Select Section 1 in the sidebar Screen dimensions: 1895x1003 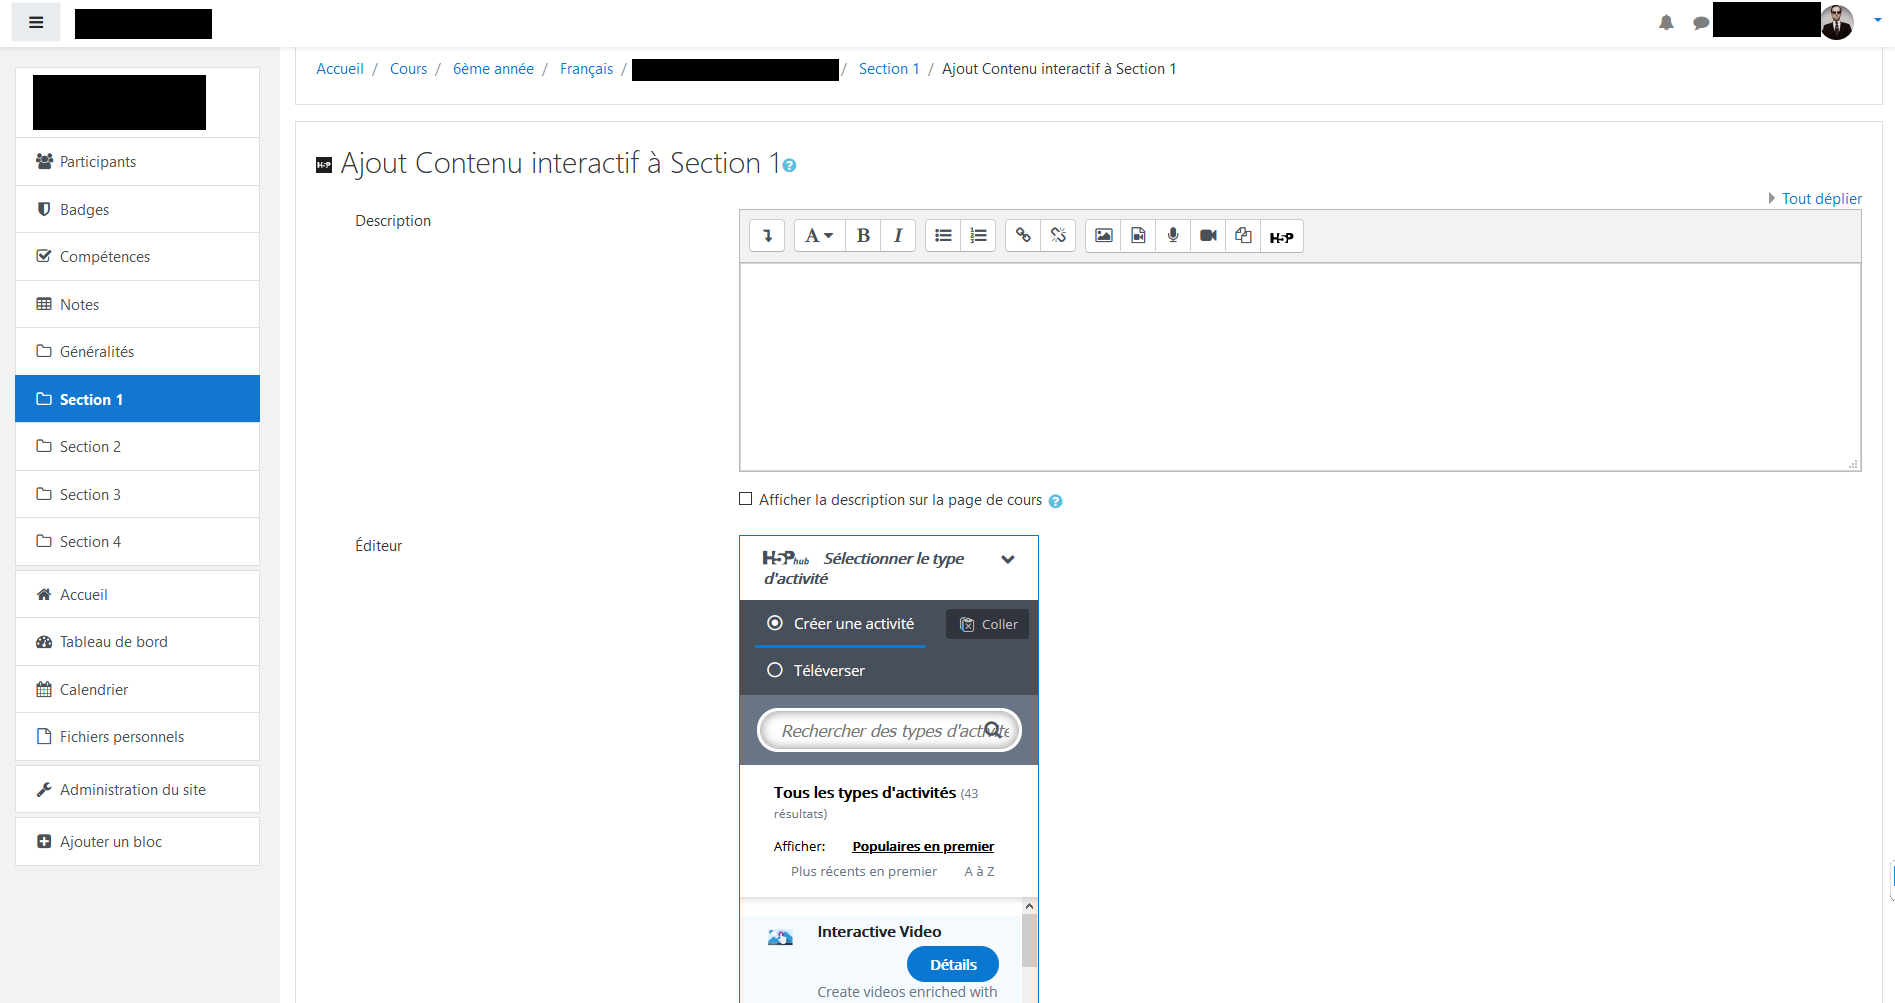pyautogui.click(x=138, y=399)
